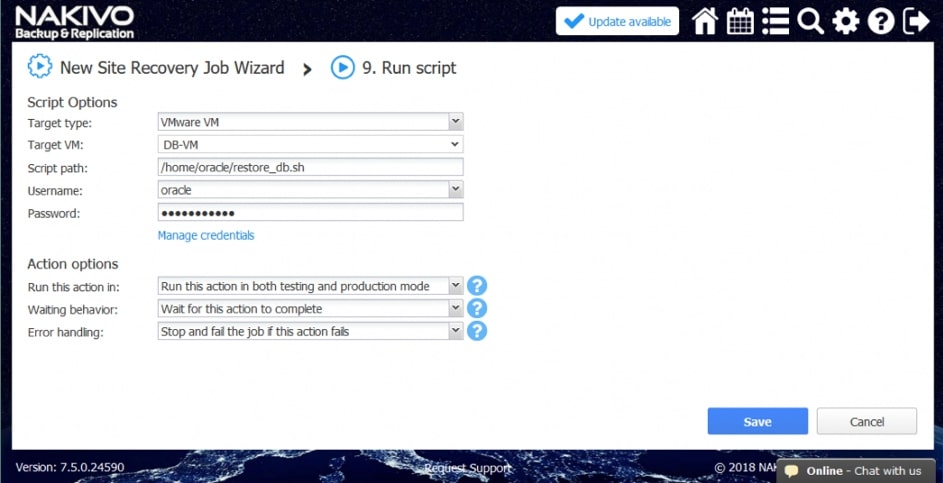Show help for Error handling
The width and height of the screenshot is (943, 483).
tap(477, 331)
